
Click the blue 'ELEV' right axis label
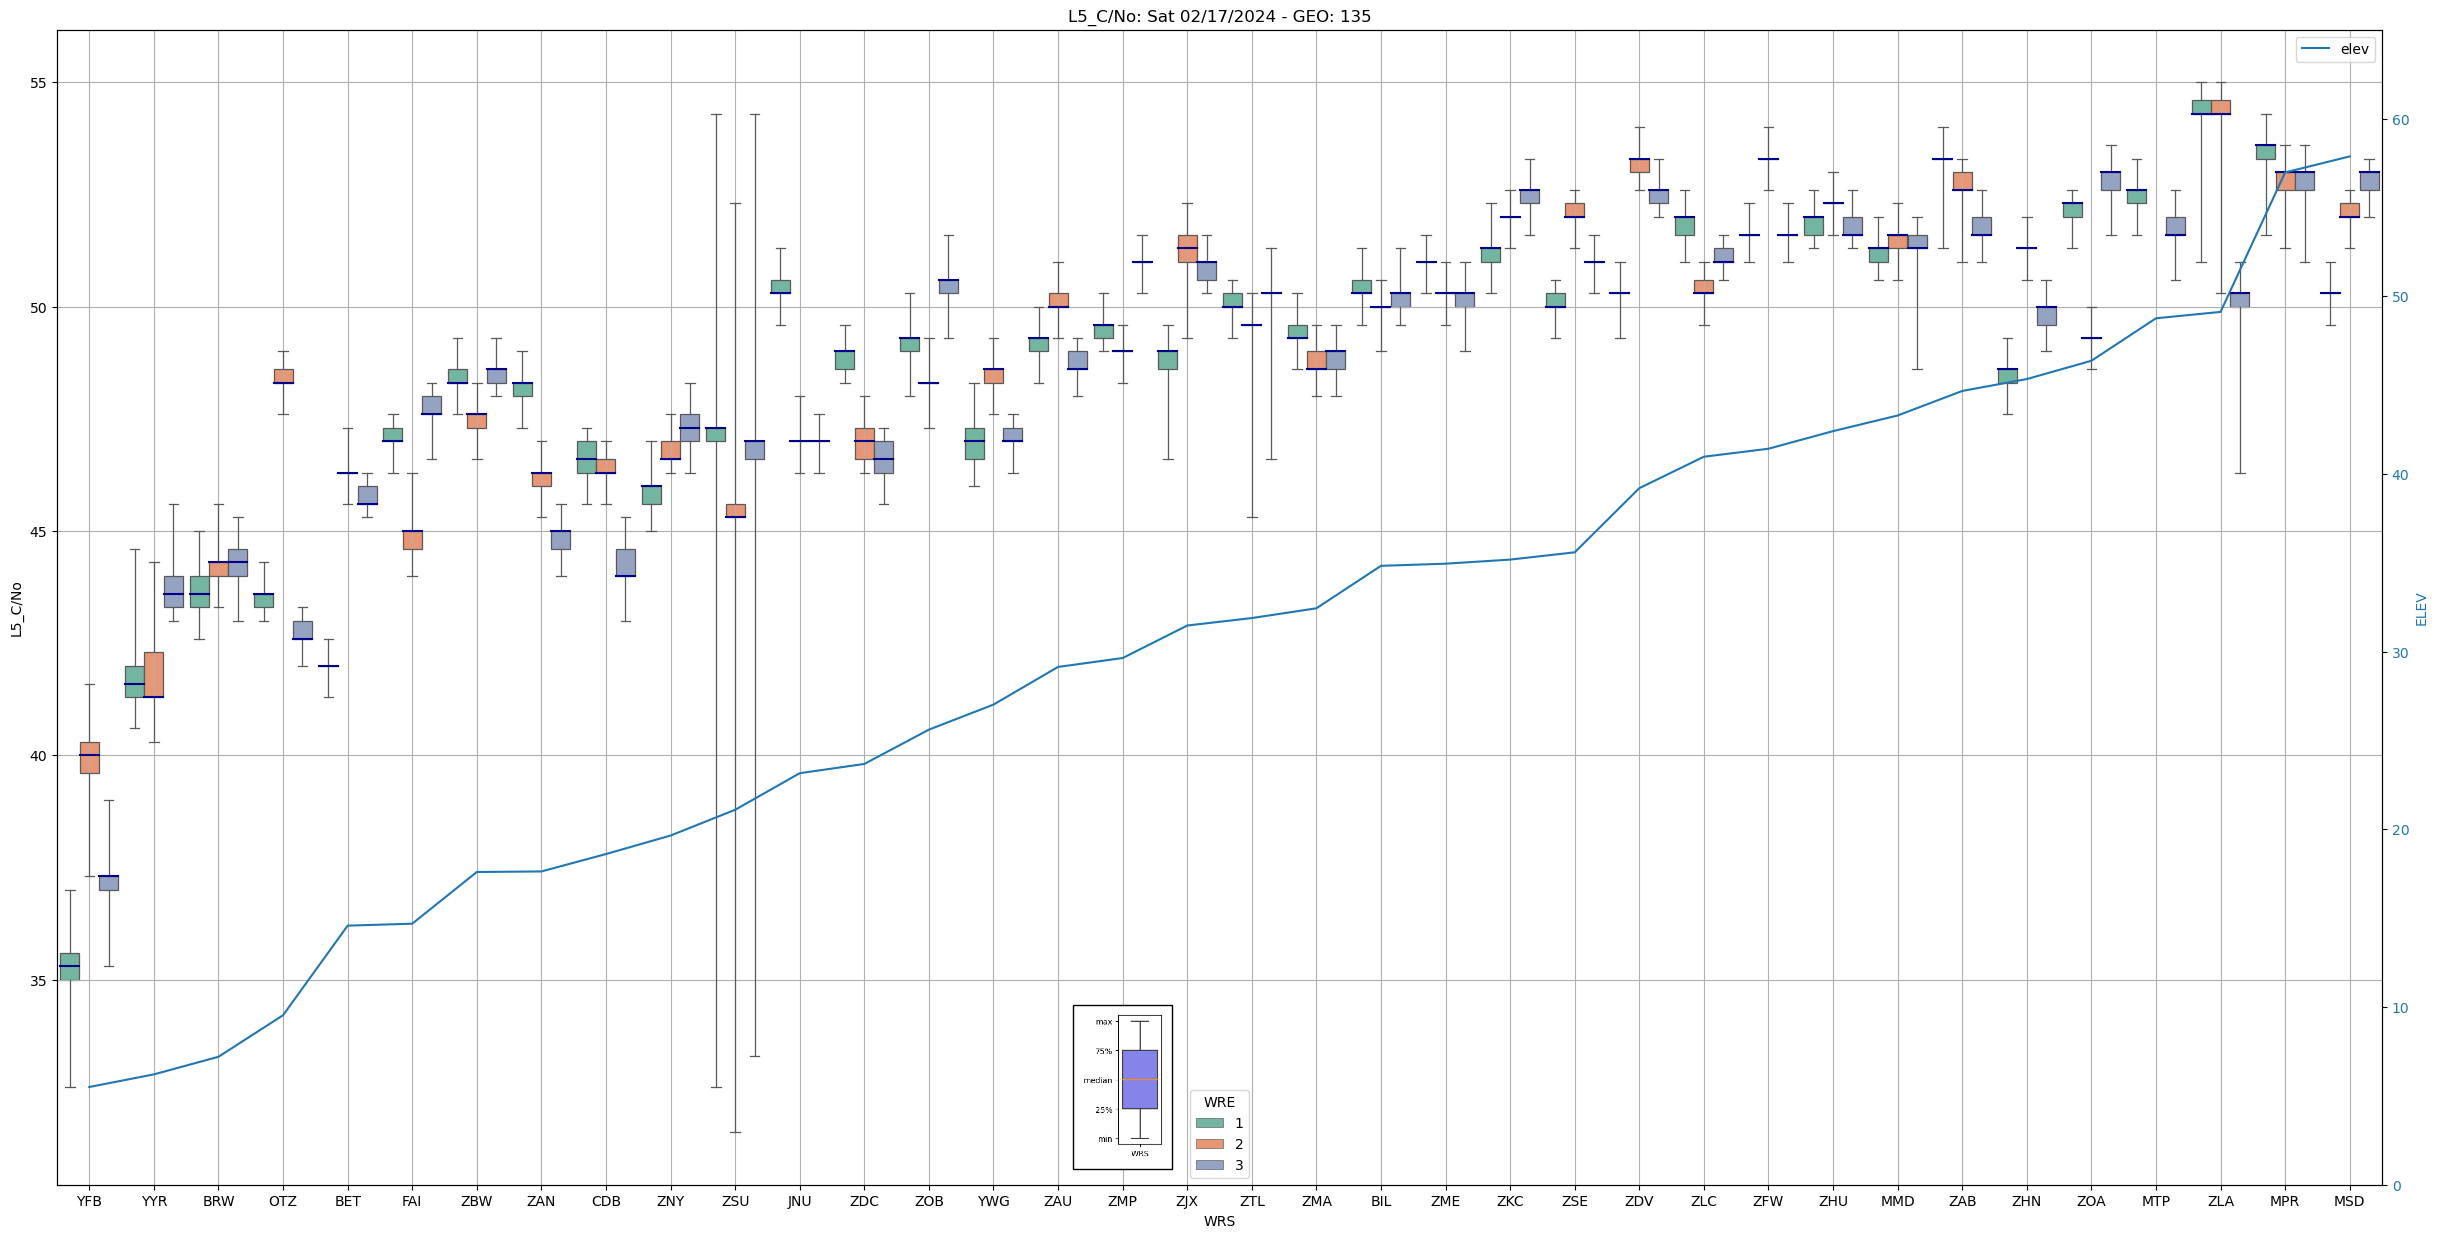tap(2421, 609)
